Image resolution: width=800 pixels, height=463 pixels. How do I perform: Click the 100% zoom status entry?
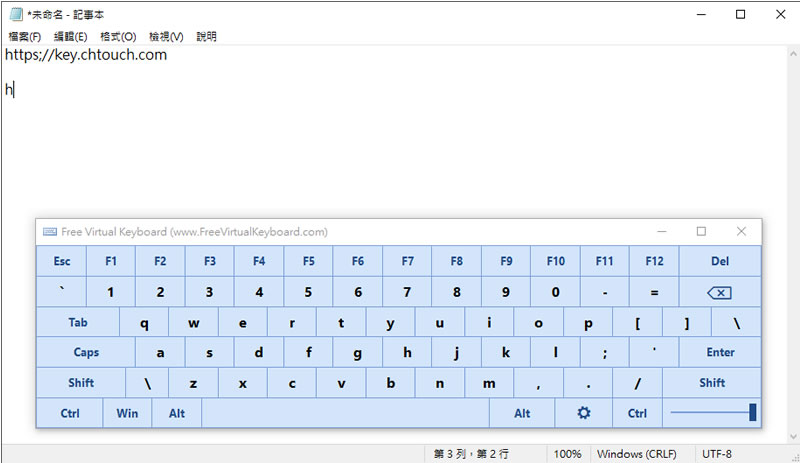click(x=567, y=454)
